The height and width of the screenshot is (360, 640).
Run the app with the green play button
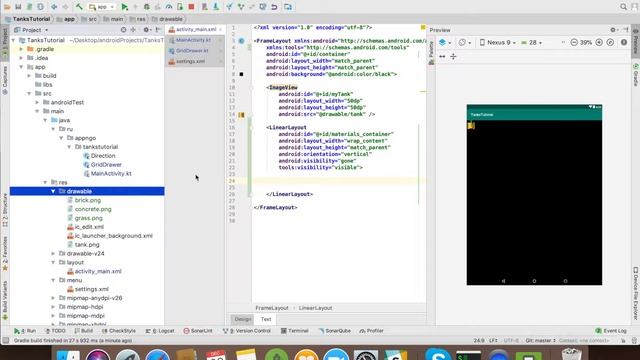click(x=124, y=7)
